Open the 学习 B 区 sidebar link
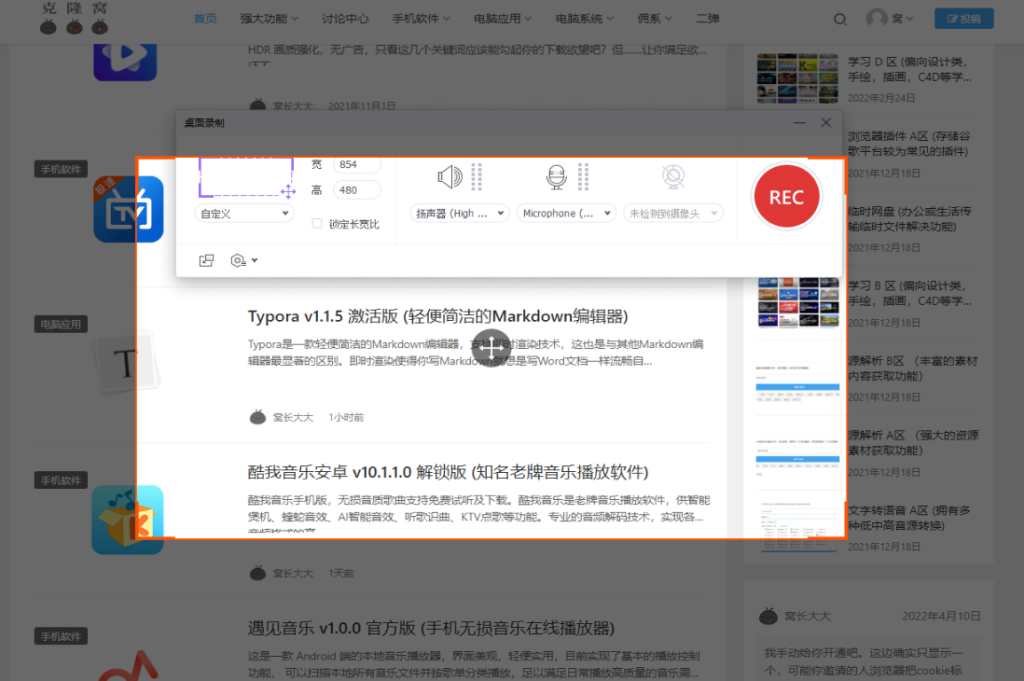 point(909,293)
